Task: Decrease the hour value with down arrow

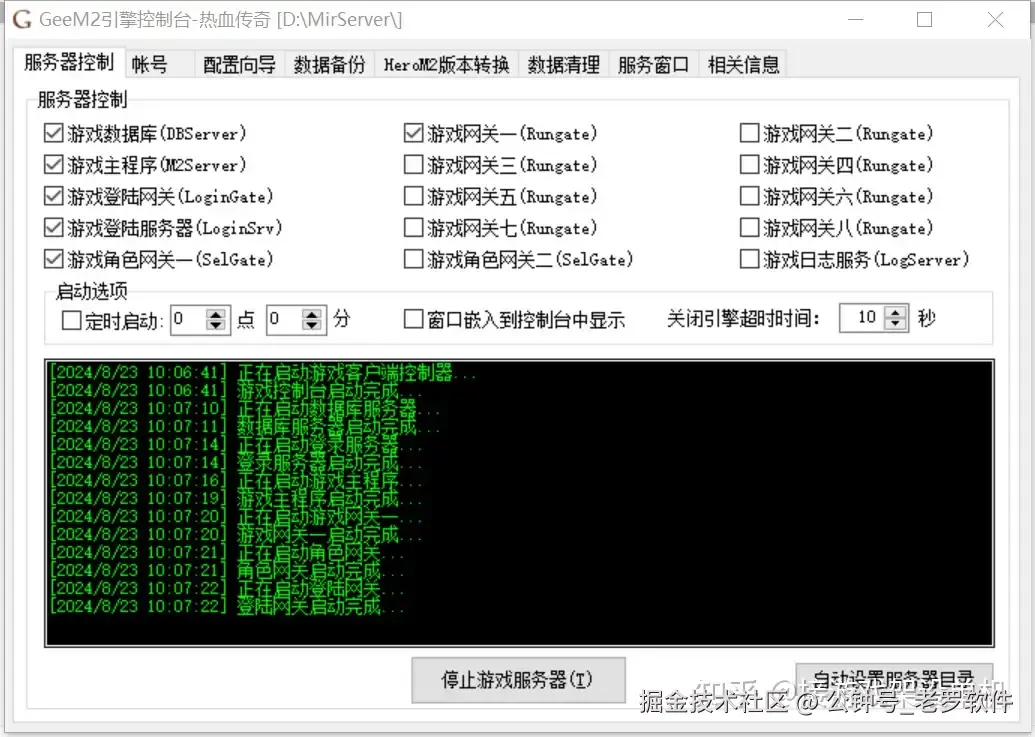Action: pyautogui.click(x=216, y=326)
